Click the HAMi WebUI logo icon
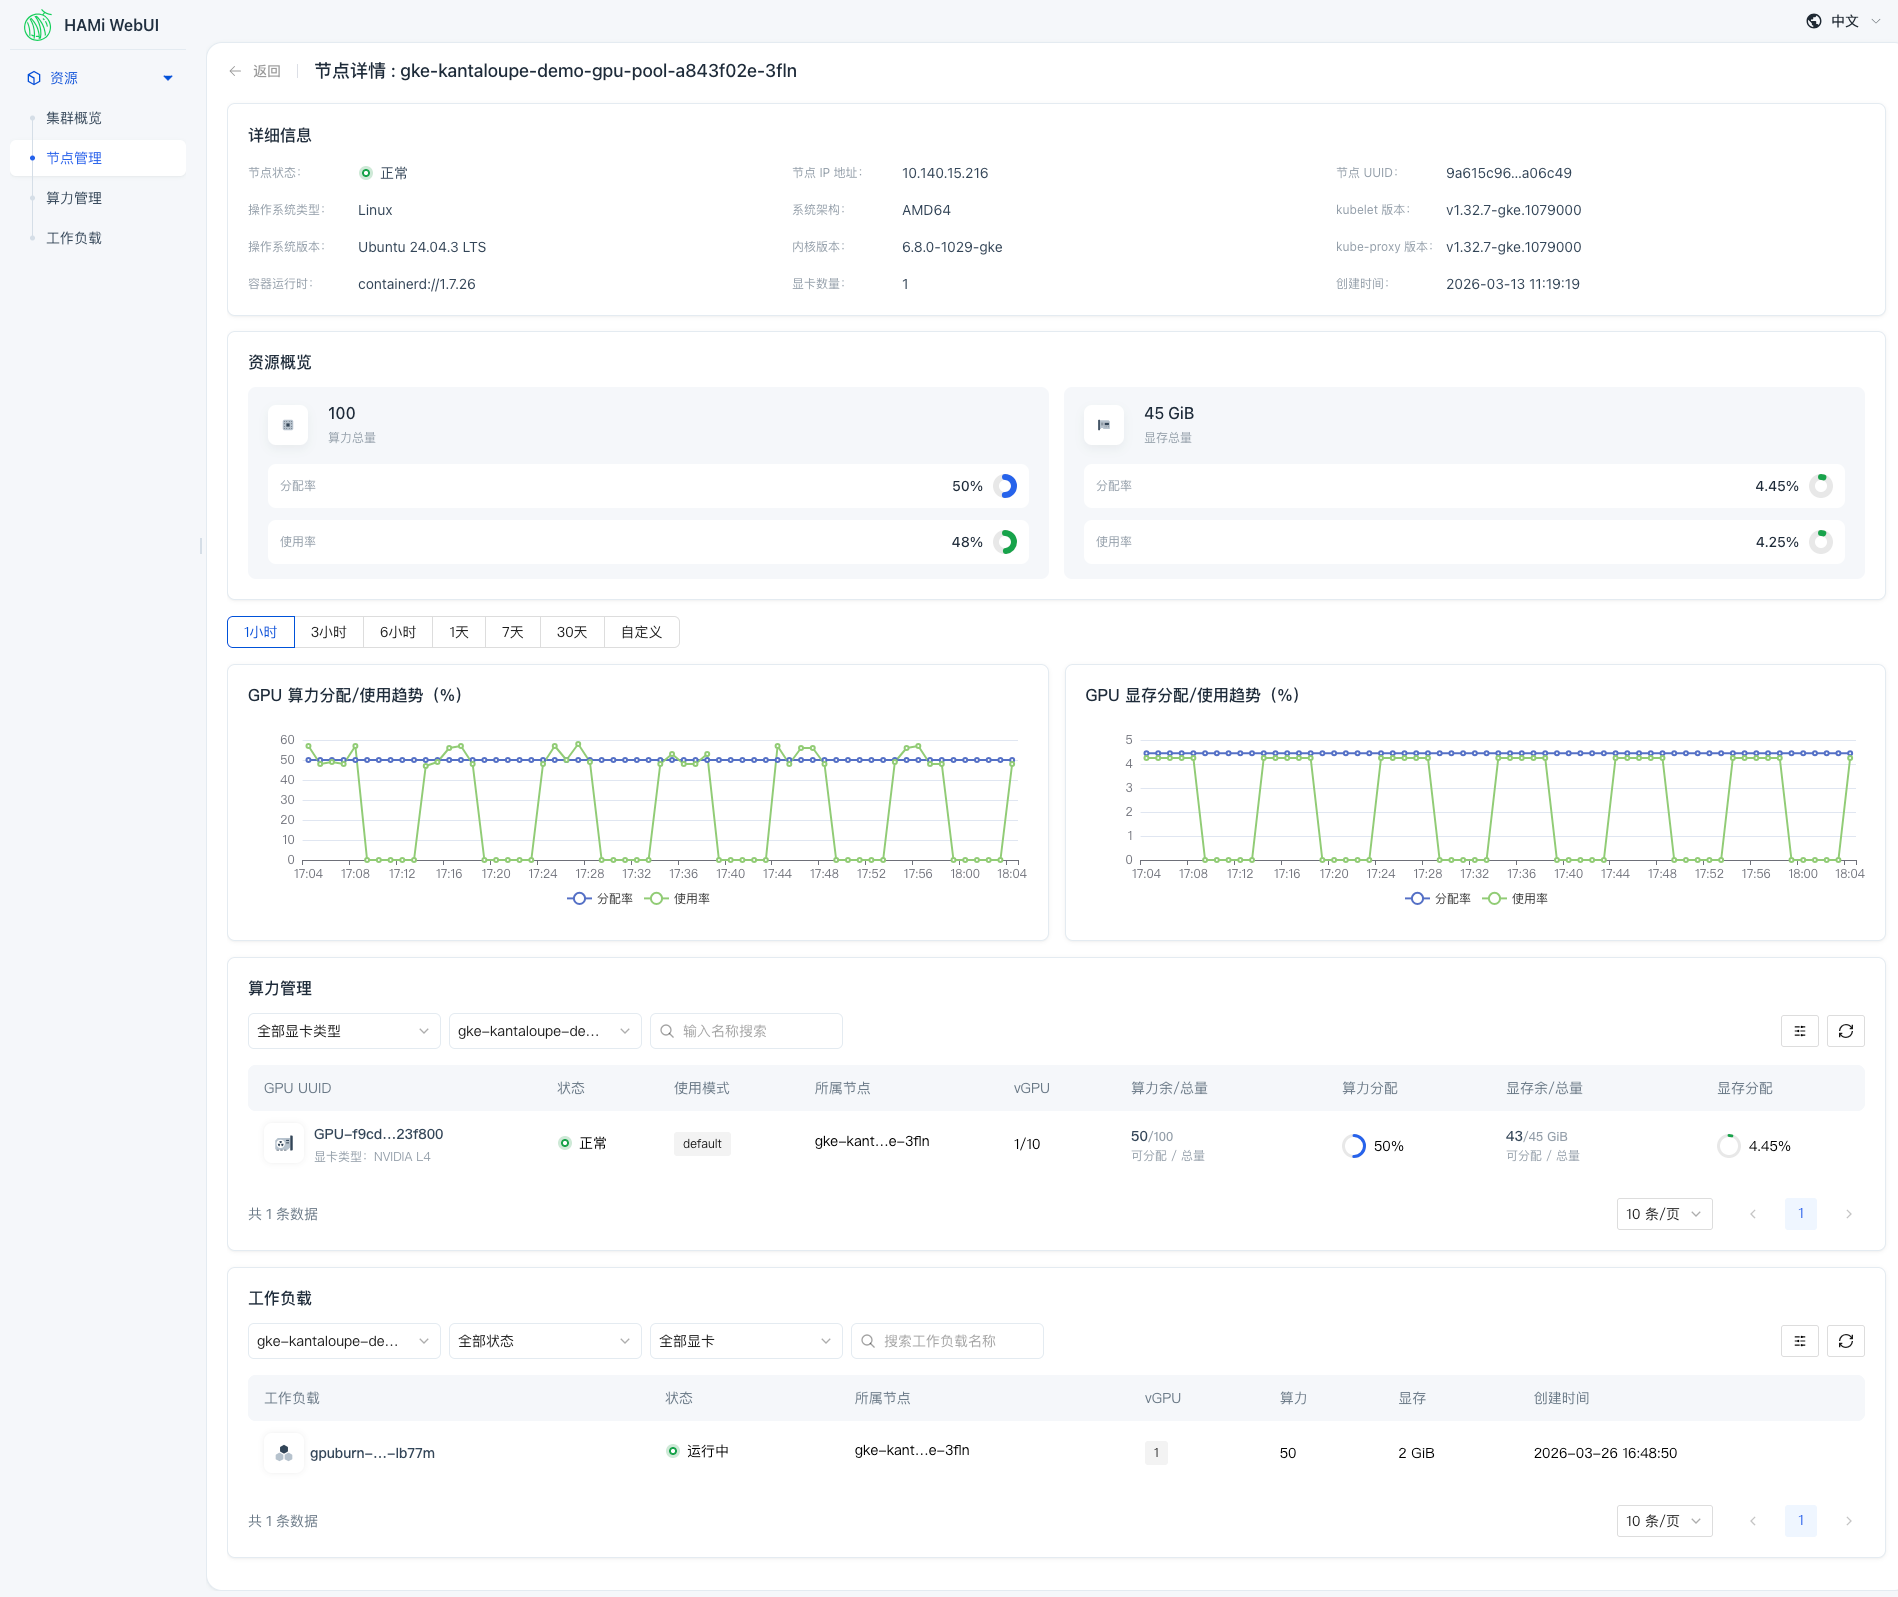1898x1597 pixels. click(x=37, y=25)
